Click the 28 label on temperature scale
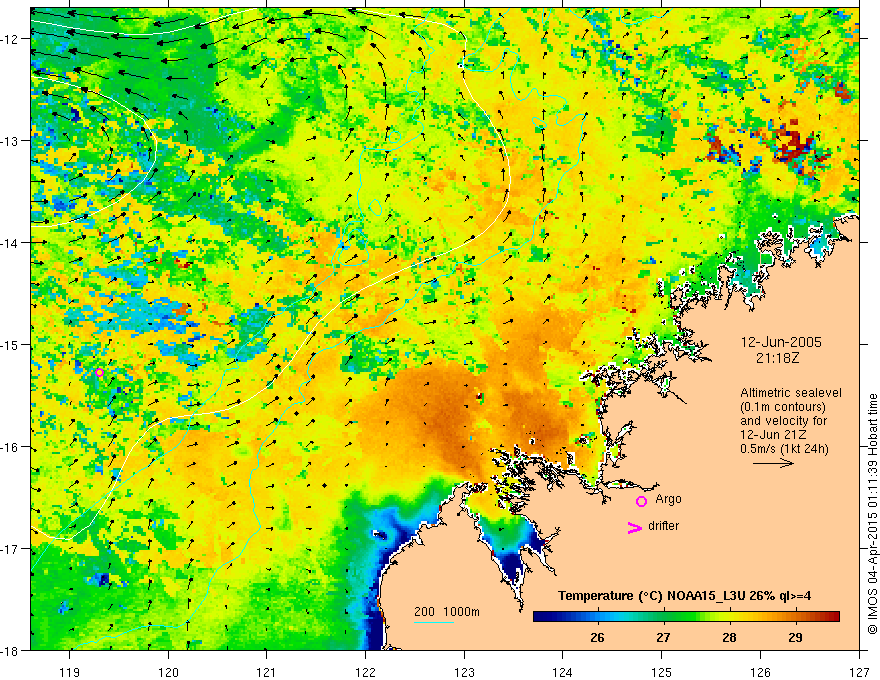This screenshot has width=880, height=680. (x=729, y=637)
